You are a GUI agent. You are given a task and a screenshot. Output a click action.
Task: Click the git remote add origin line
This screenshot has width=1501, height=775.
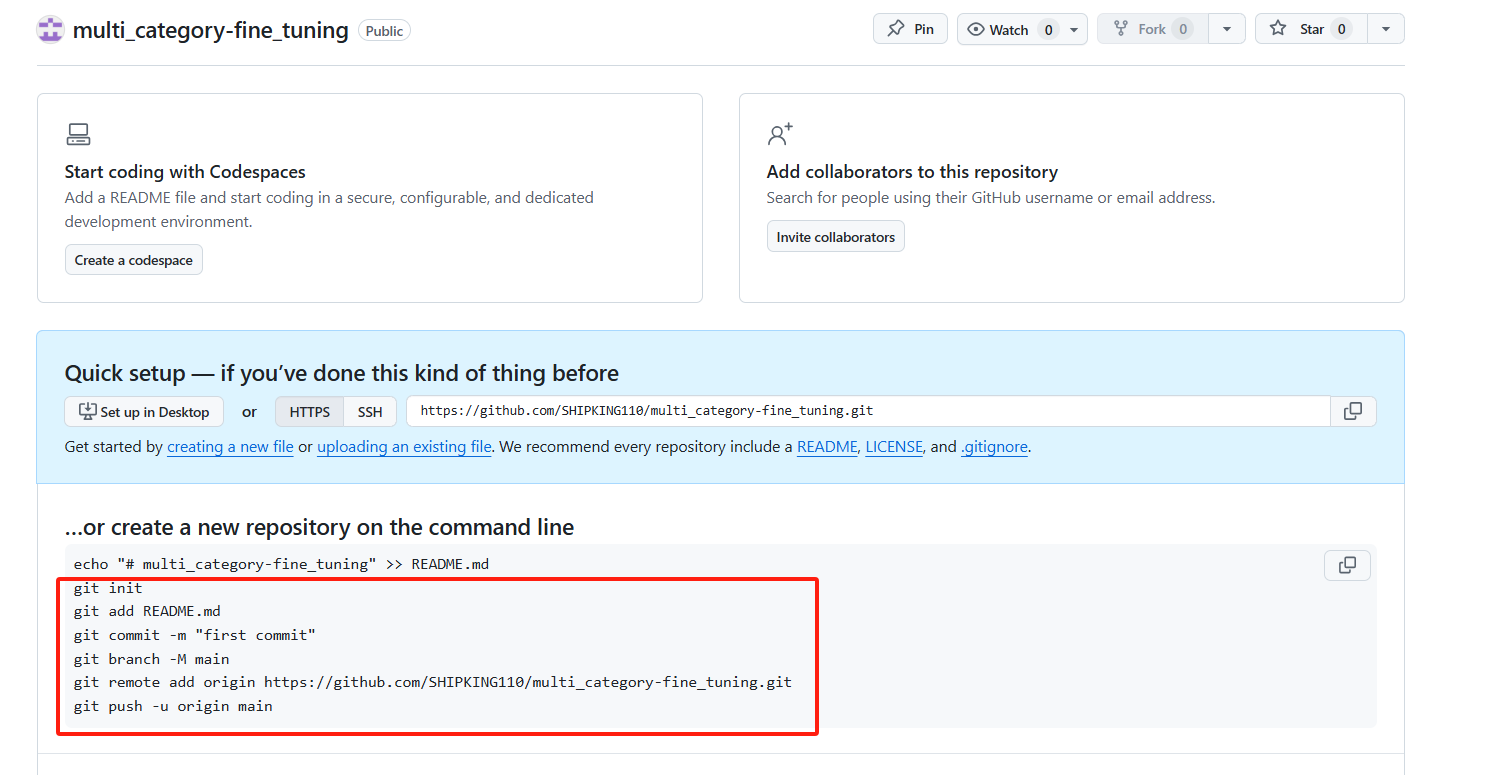[x=432, y=682]
